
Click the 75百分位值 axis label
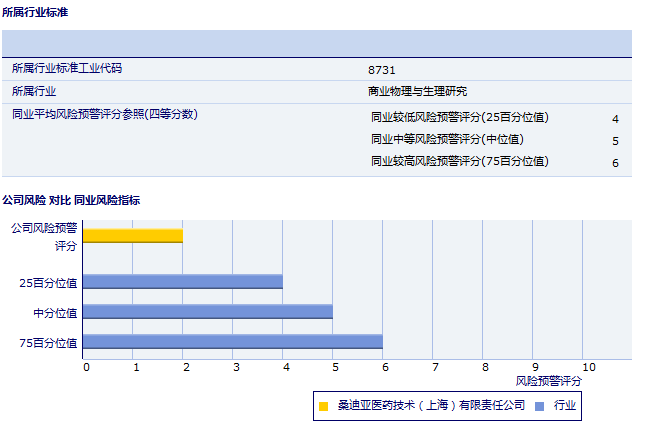pyautogui.click(x=48, y=343)
